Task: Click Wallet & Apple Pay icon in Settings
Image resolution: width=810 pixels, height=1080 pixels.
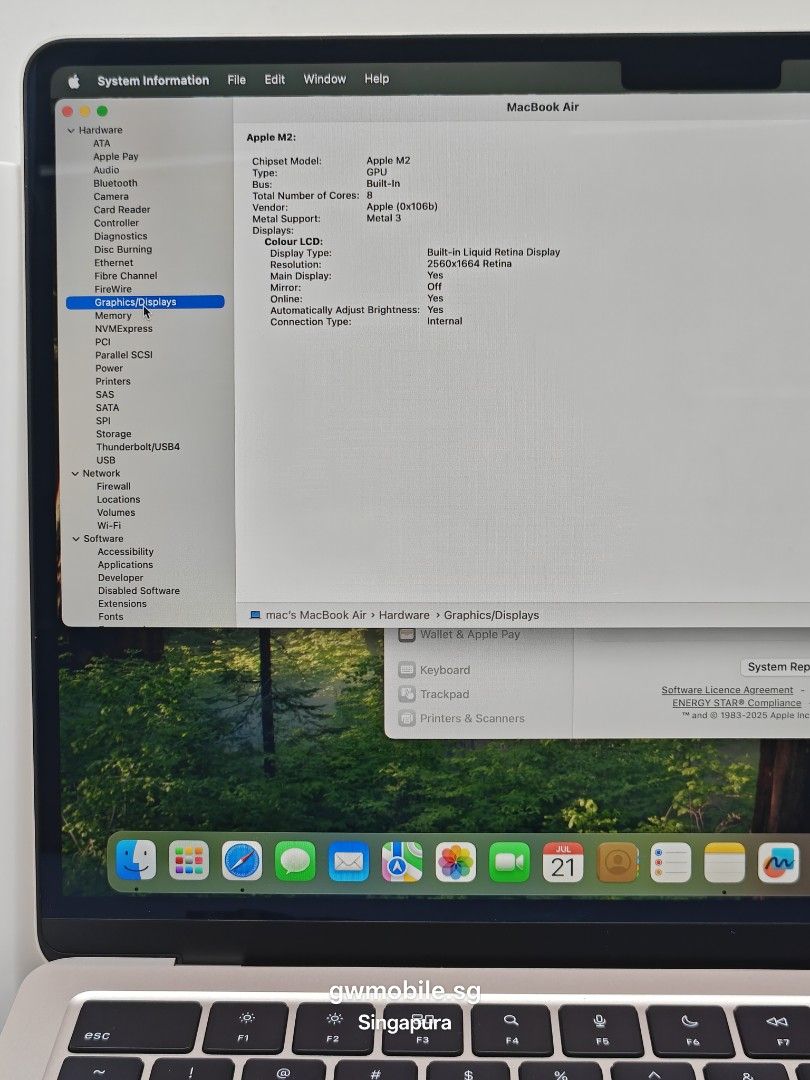Action: (x=407, y=634)
